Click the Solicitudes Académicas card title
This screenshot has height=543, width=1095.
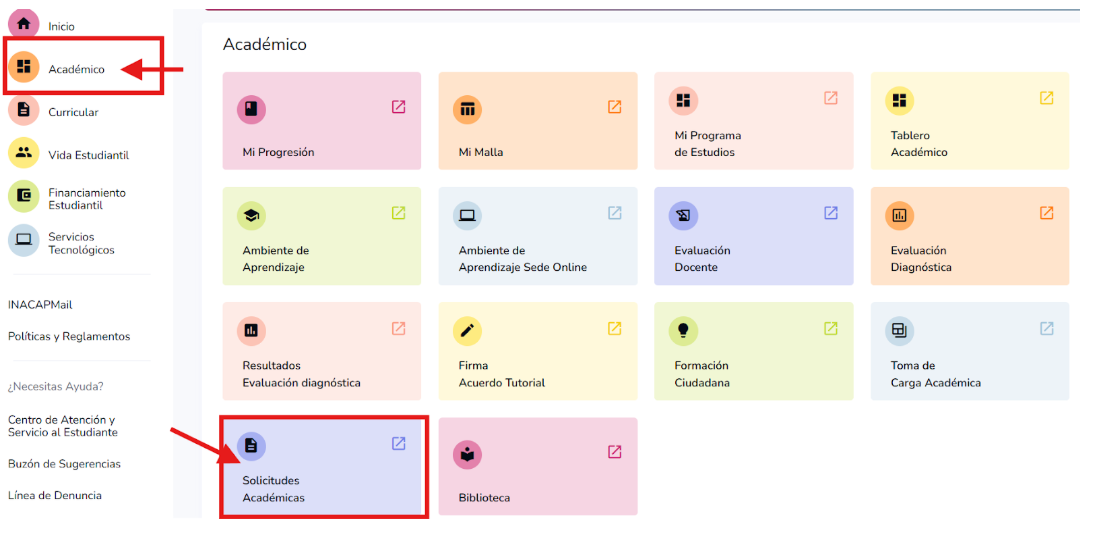coord(274,489)
